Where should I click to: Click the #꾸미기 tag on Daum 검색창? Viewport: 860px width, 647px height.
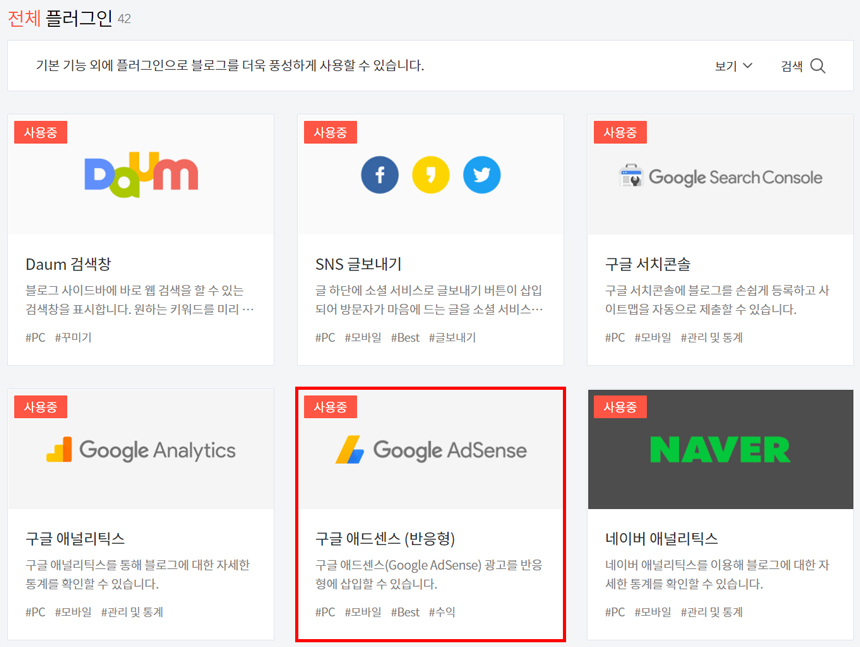pyautogui.click(x=73, y=337)
